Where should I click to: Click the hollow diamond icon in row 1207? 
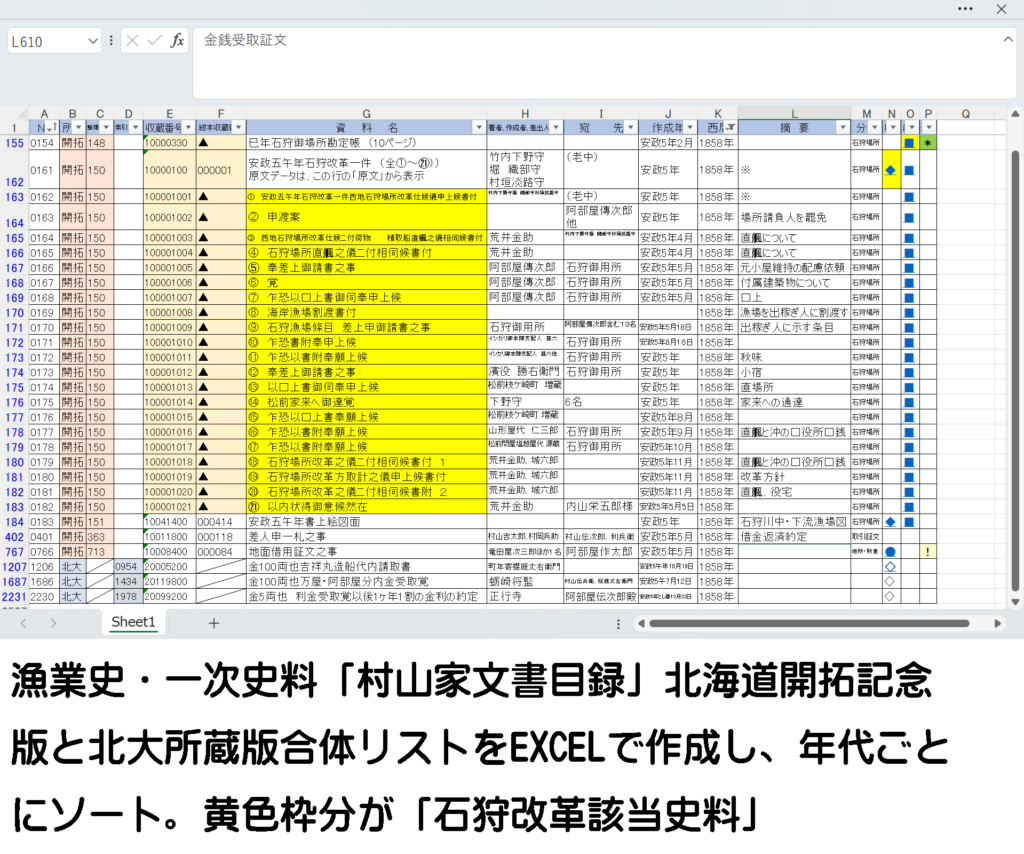[x=889, y=567]
